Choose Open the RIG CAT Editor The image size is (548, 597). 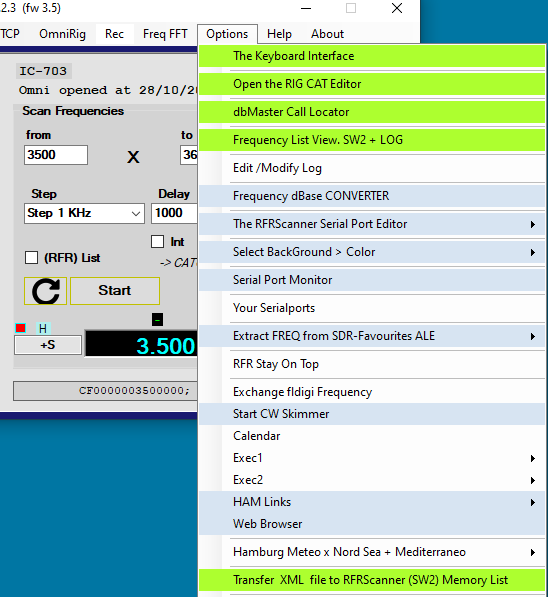click(372, 84)
